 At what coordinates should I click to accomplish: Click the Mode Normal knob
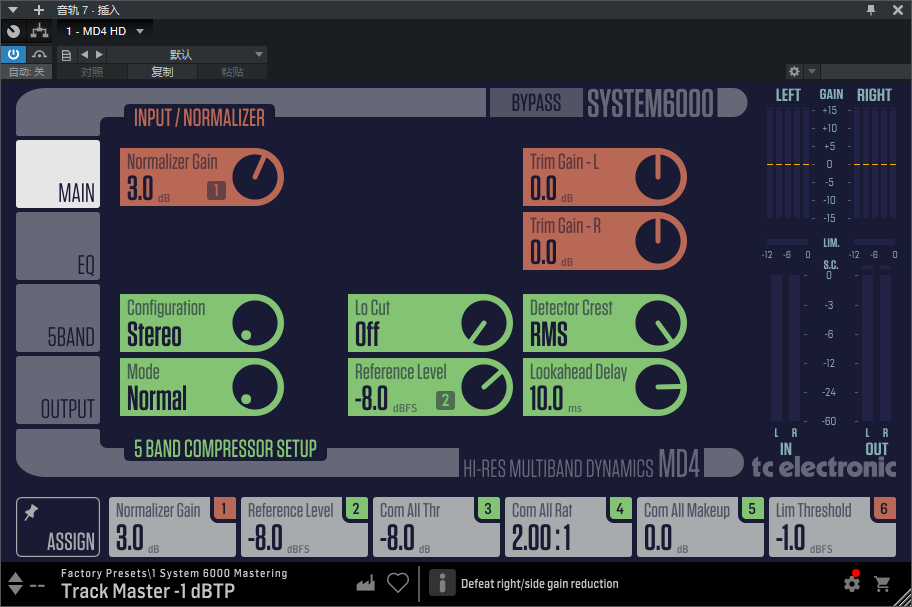tap(255, 387)
